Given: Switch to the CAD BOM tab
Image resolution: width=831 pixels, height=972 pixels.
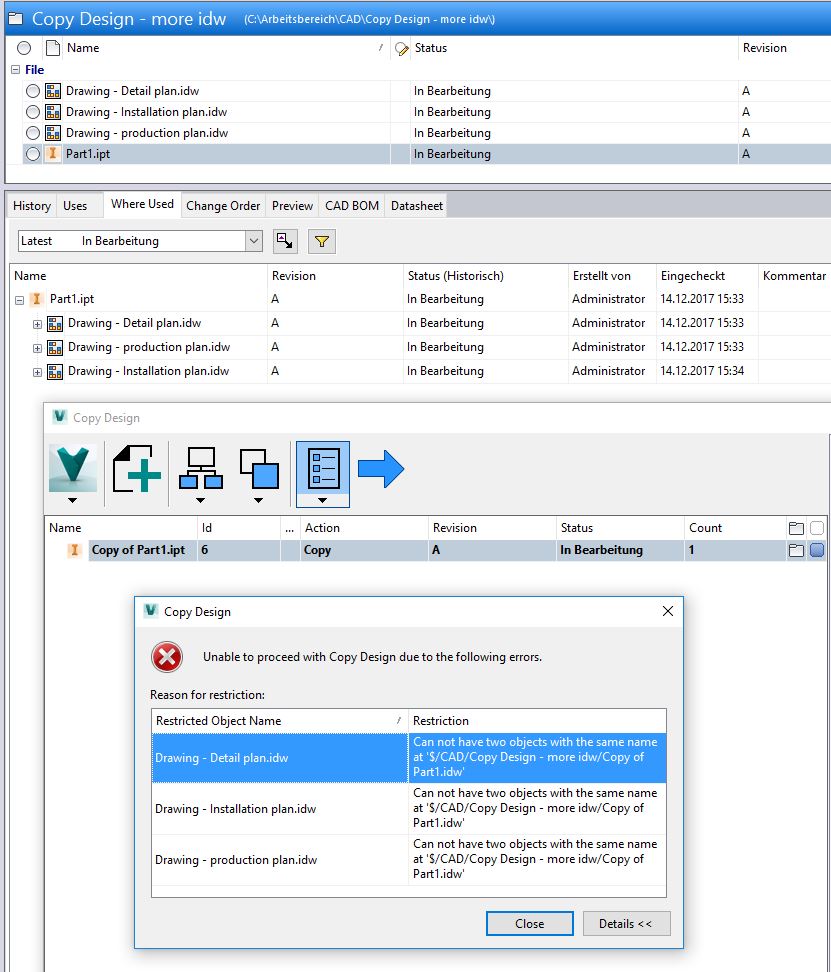Looking at the screenshot, I should (x=351, y=204).
